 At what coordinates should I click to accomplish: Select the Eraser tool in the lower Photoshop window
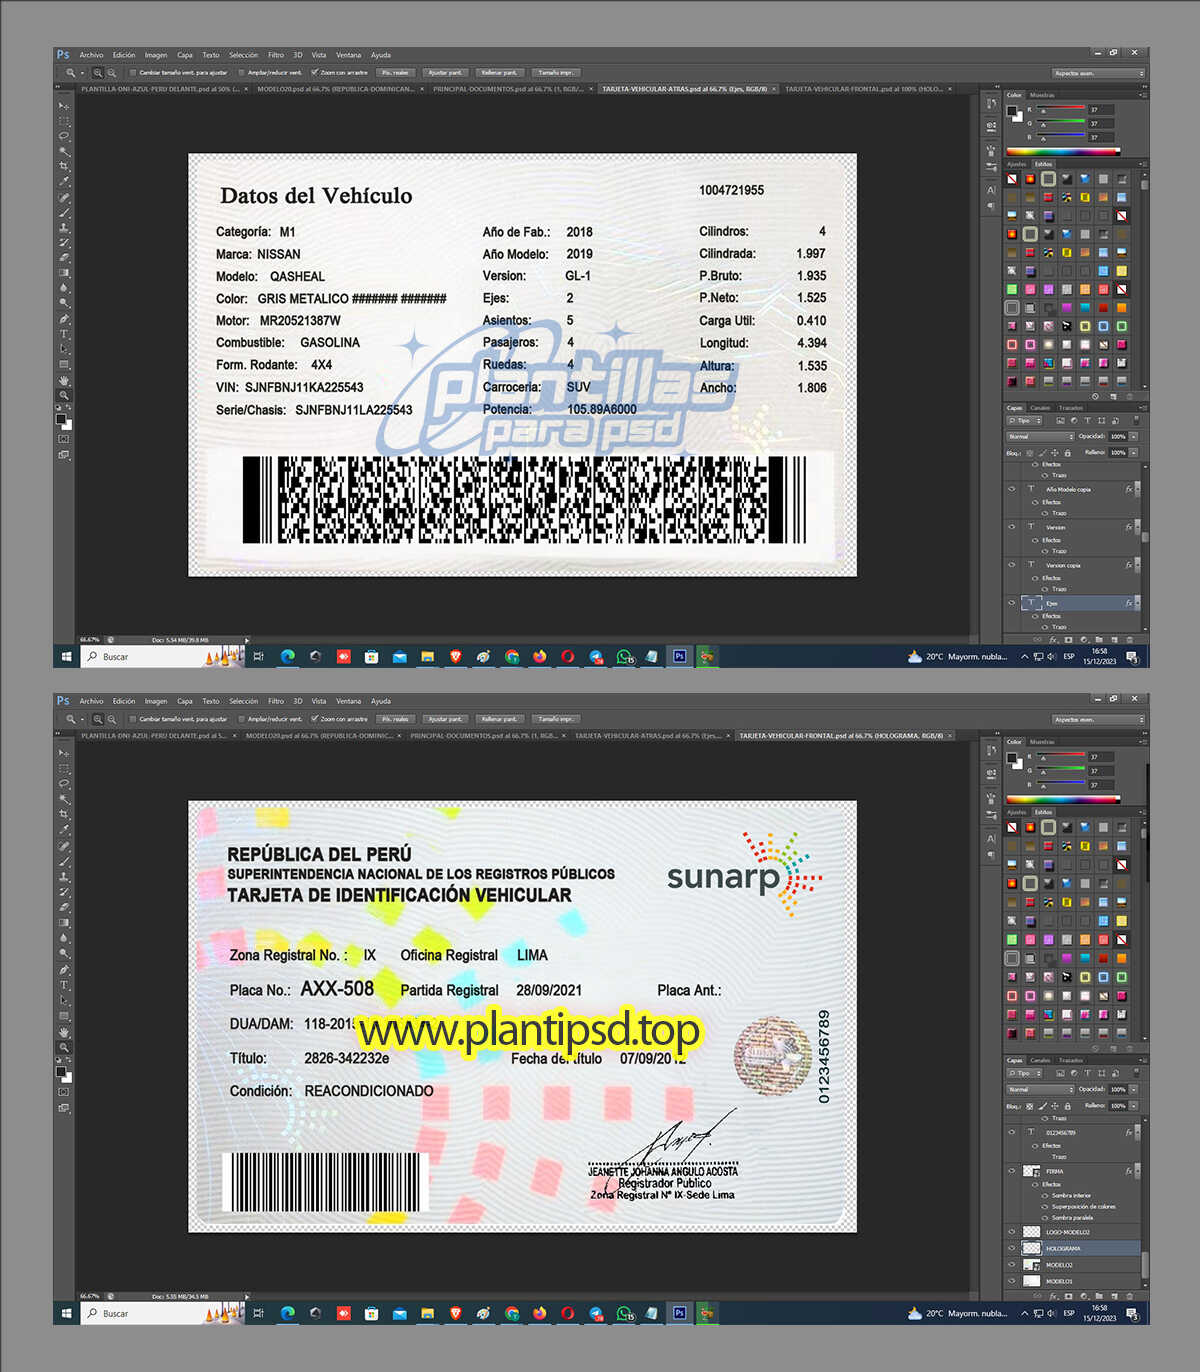pyautogui.click(x=64, y=906)
